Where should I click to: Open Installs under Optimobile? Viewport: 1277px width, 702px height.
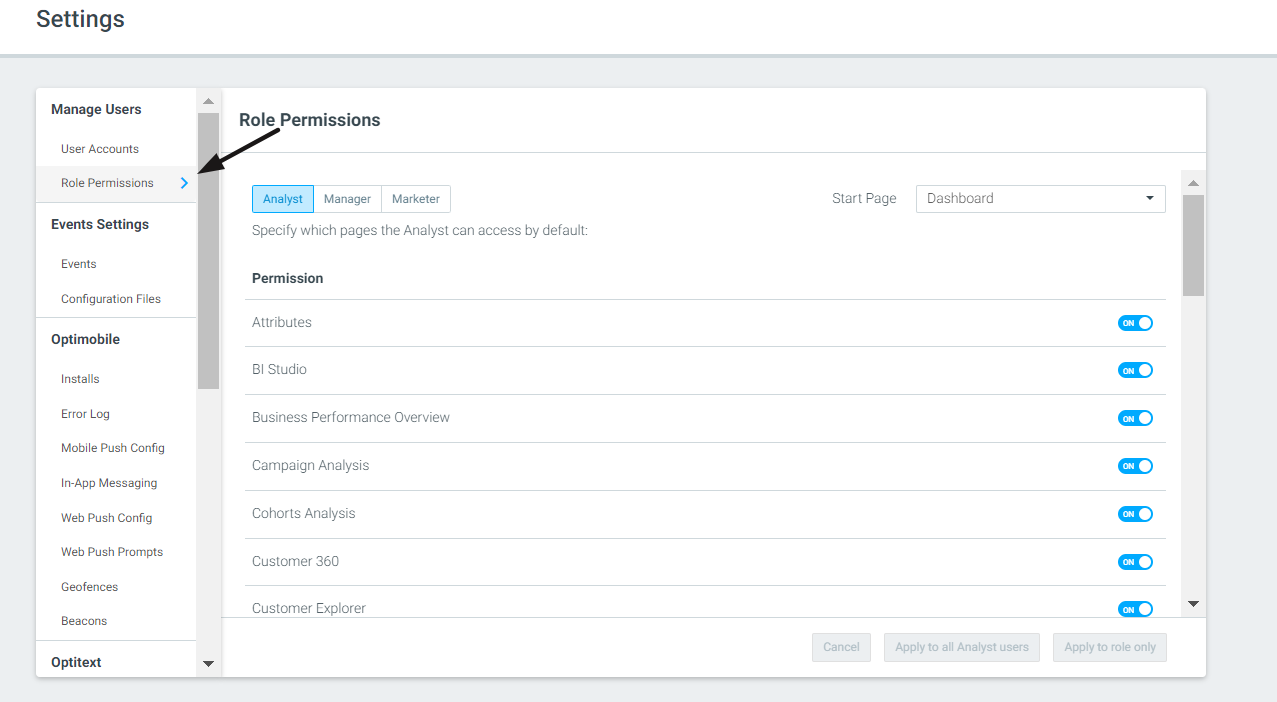[80, 379]
